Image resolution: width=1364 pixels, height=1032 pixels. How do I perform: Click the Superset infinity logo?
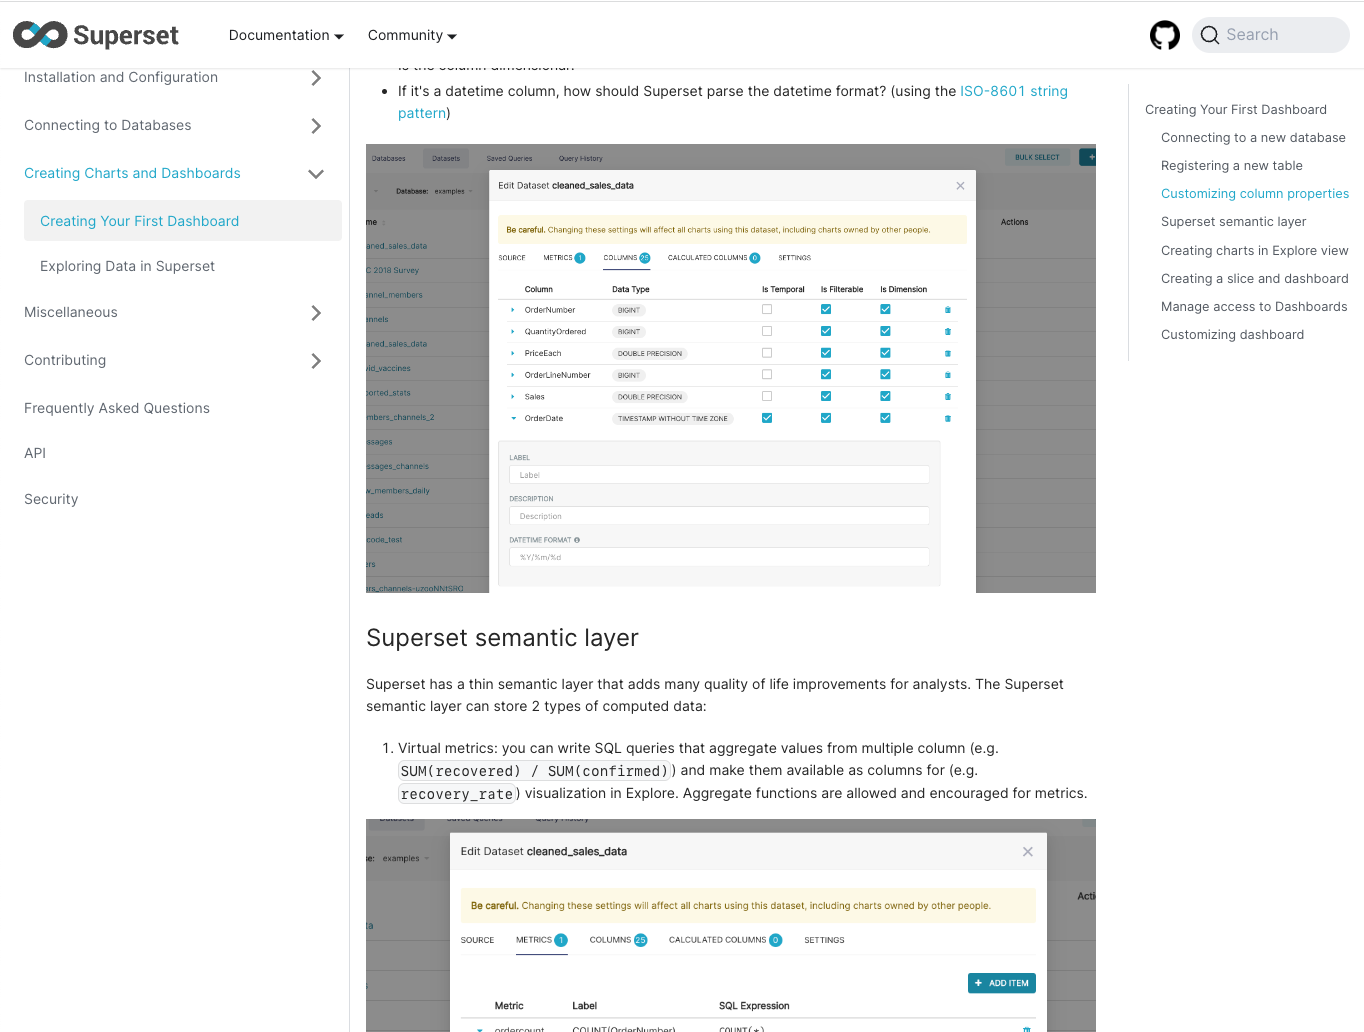40,35
